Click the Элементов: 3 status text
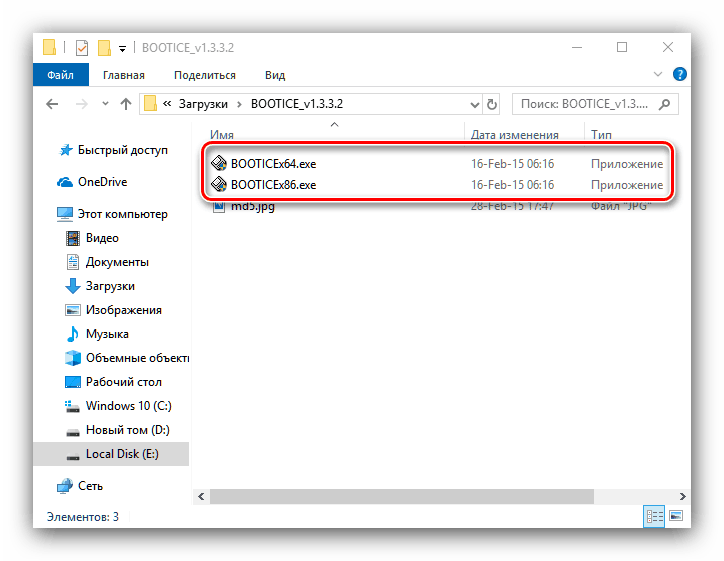This screenshot has width=724, height=561. coord(83,517)
